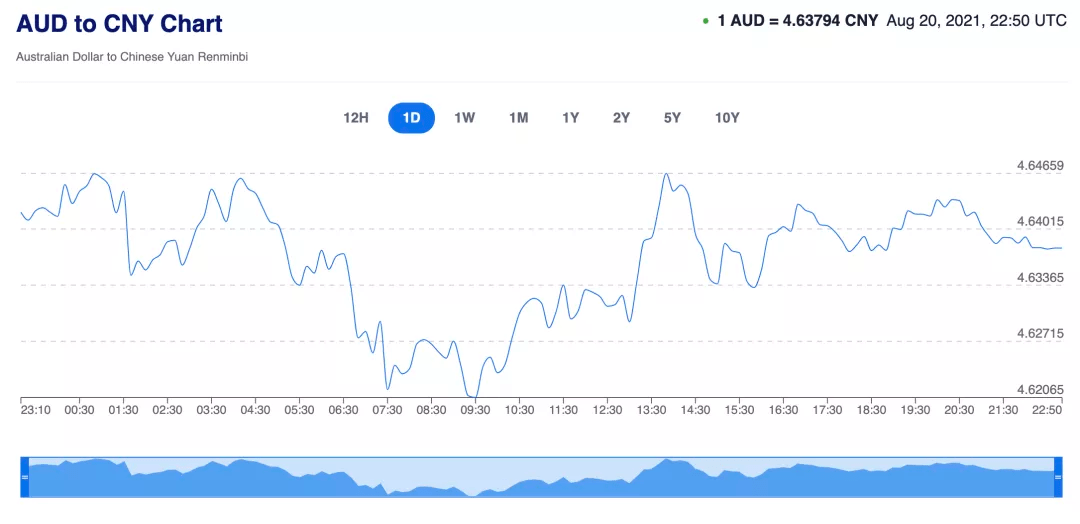Click the 1 AUD = 4.63794 CNY rate
This screenshot has height=524, width=1080.
point(797,20)
